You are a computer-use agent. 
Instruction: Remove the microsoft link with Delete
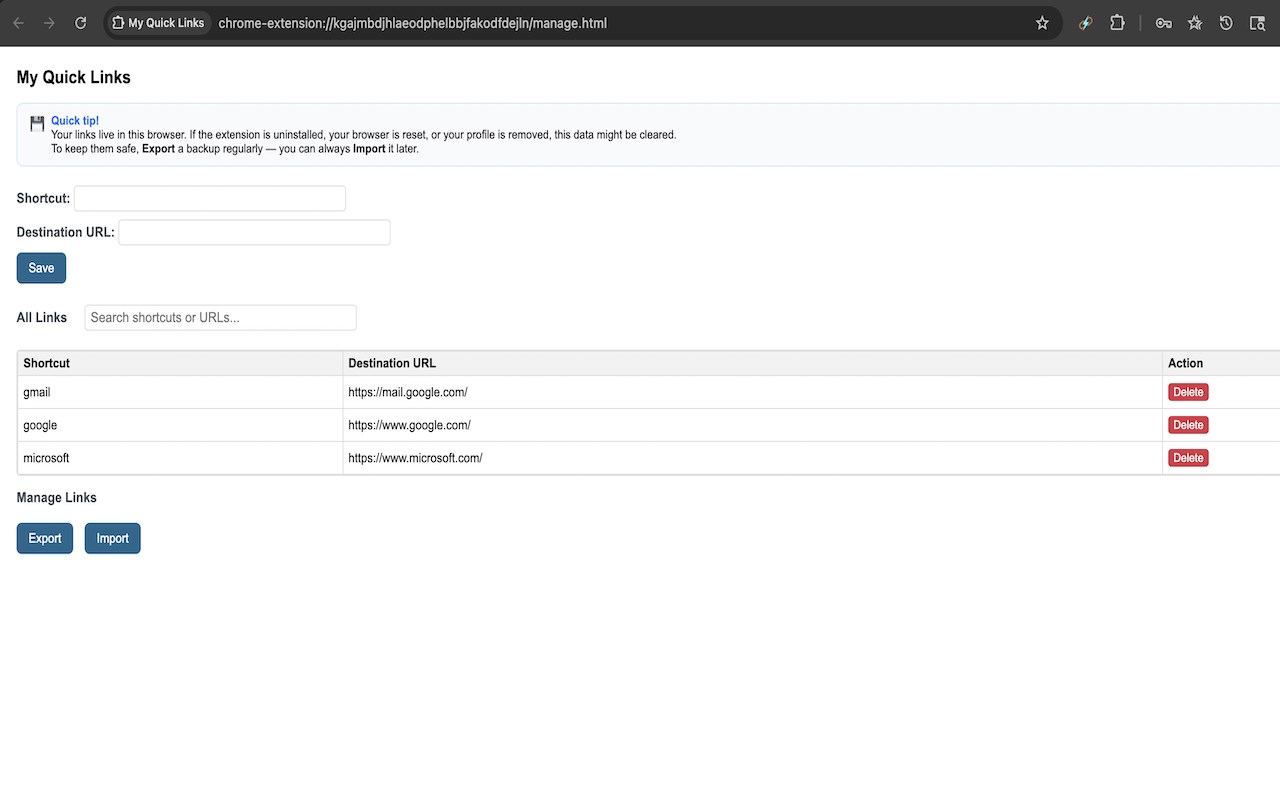click(x=1188, y=458)
